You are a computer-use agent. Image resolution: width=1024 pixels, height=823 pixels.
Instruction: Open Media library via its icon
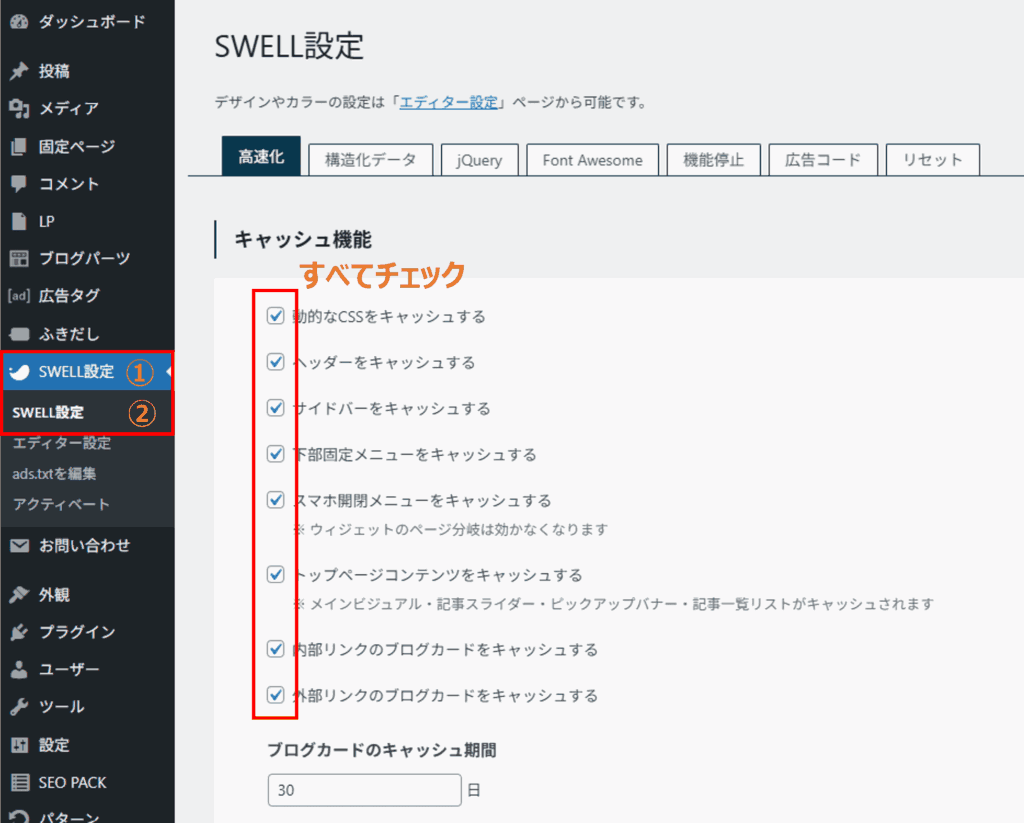[x=18, y=108]
